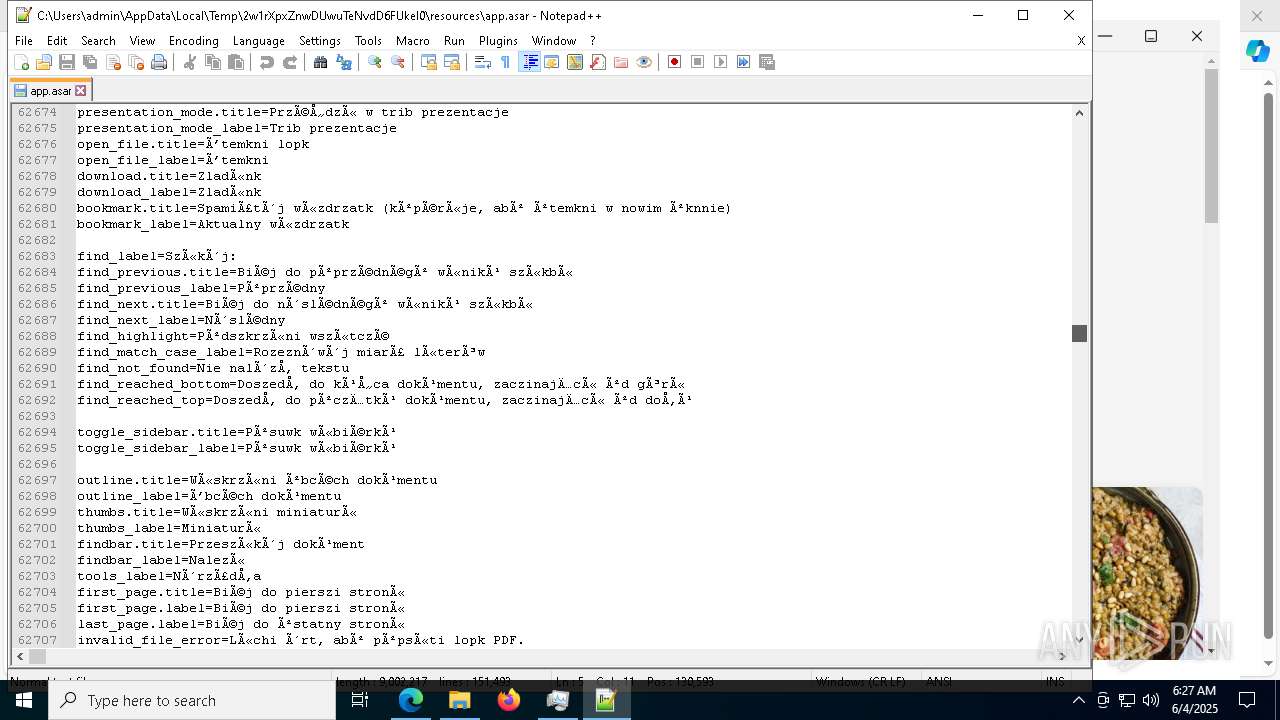Viewport: 1280px width, 720px height.
Task: Toggle synchronize vertical scrolling icon
Action: tap(429, 62)
